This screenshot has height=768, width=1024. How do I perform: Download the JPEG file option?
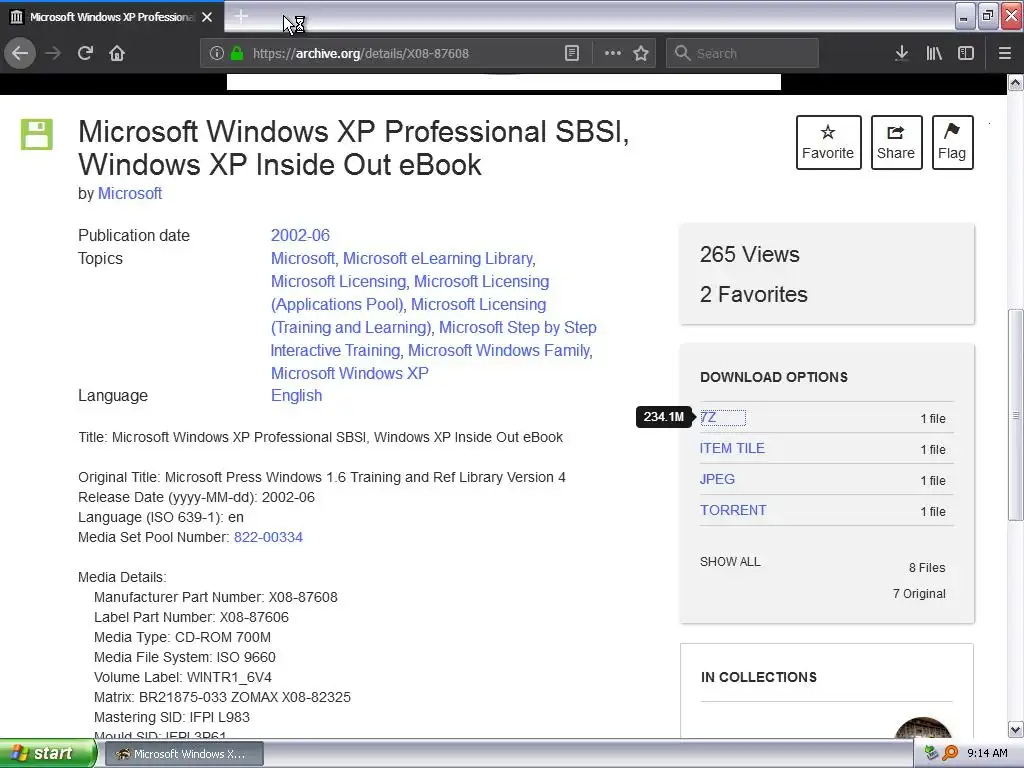pyautogui.click(x=717, y=479)
